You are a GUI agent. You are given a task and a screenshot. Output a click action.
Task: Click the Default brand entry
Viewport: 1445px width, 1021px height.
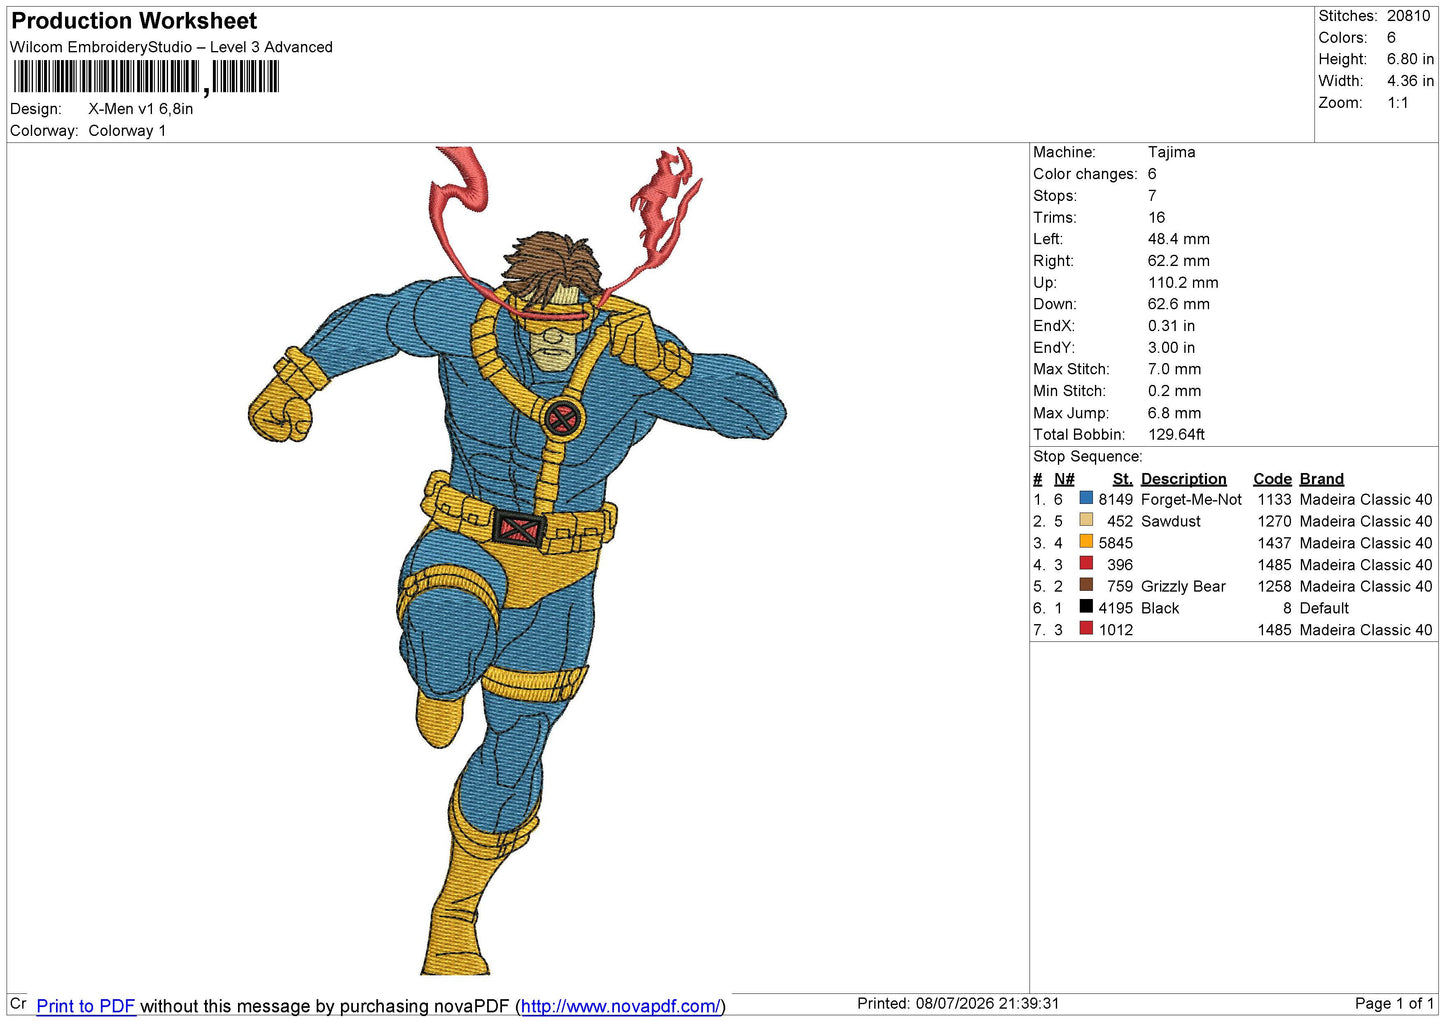click(1324, 609)
